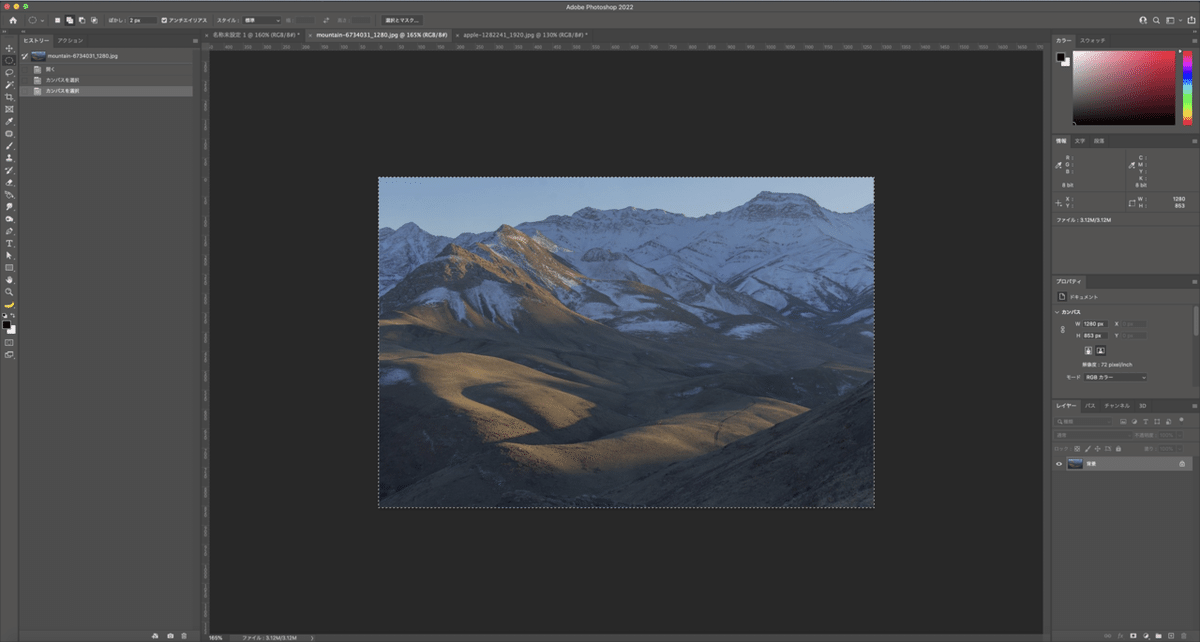Select the Background layer thumbnail
Screen dimensions: 1200x642
coord(1075,464)
